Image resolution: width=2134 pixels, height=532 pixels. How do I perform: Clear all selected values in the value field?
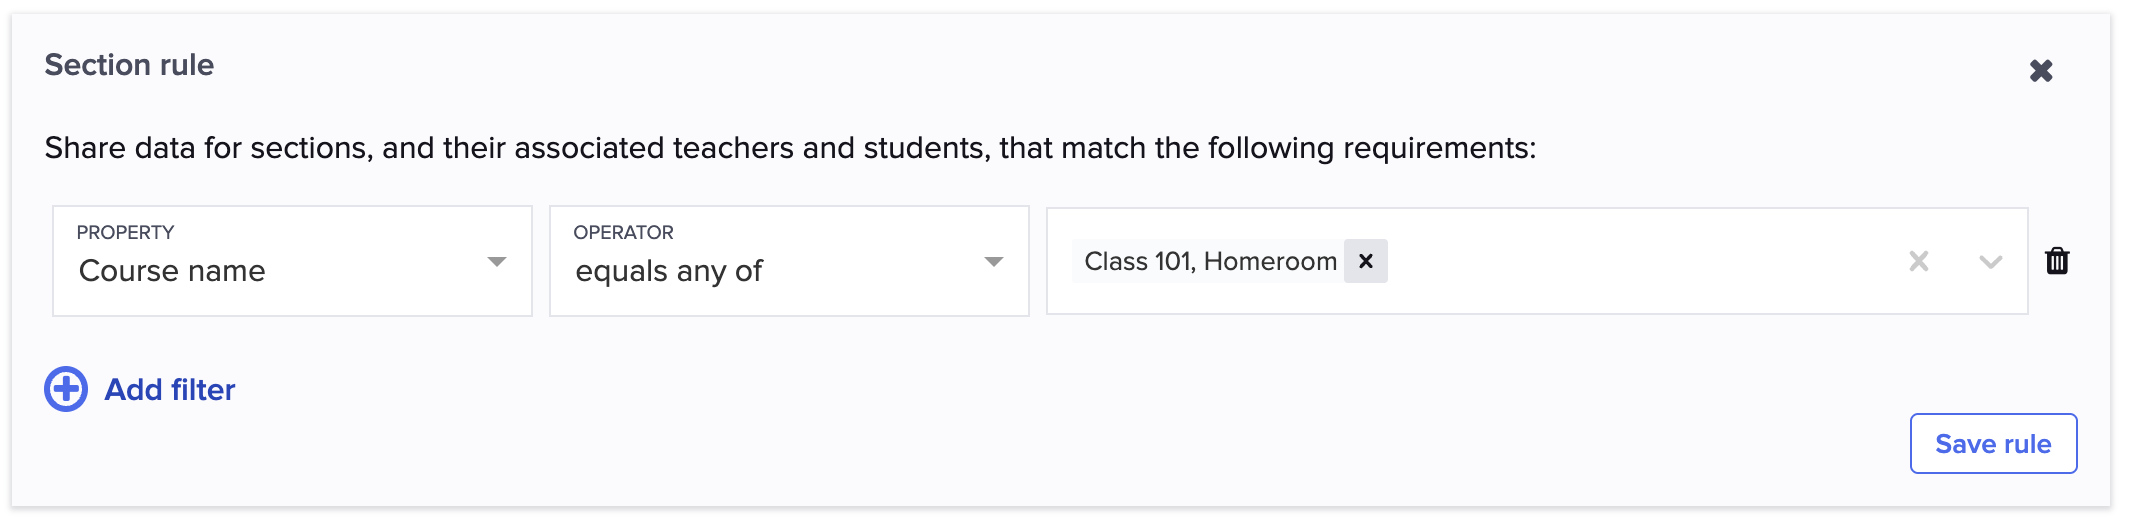(1918, 261)
